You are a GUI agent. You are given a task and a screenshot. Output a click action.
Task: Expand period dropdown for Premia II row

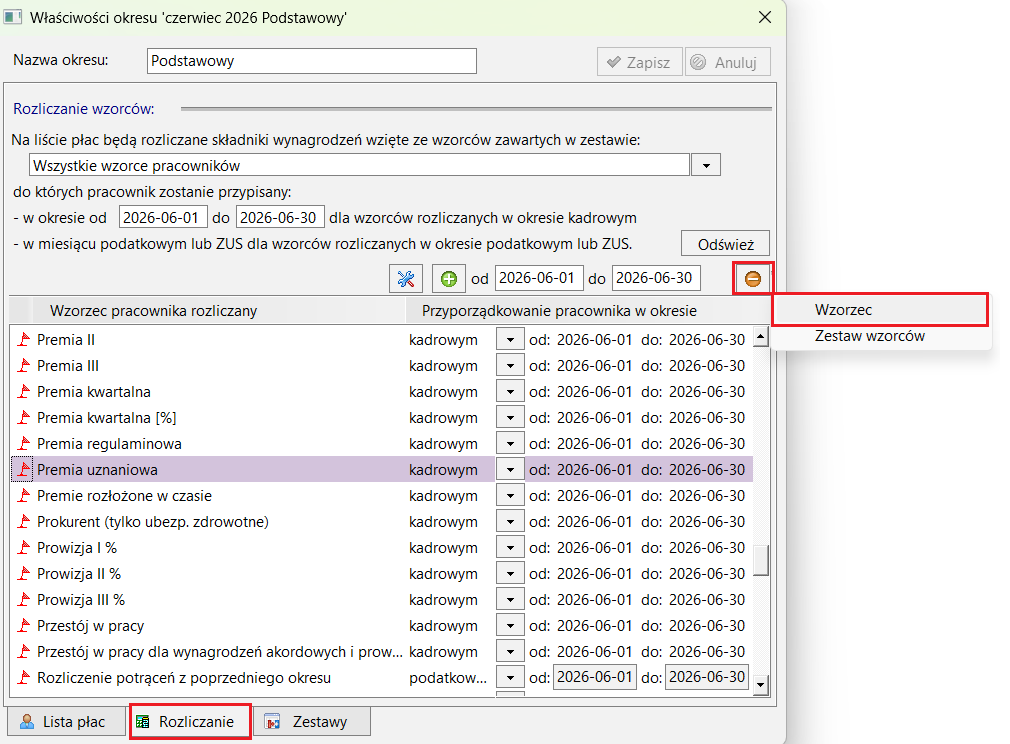[x=510, y=339]
